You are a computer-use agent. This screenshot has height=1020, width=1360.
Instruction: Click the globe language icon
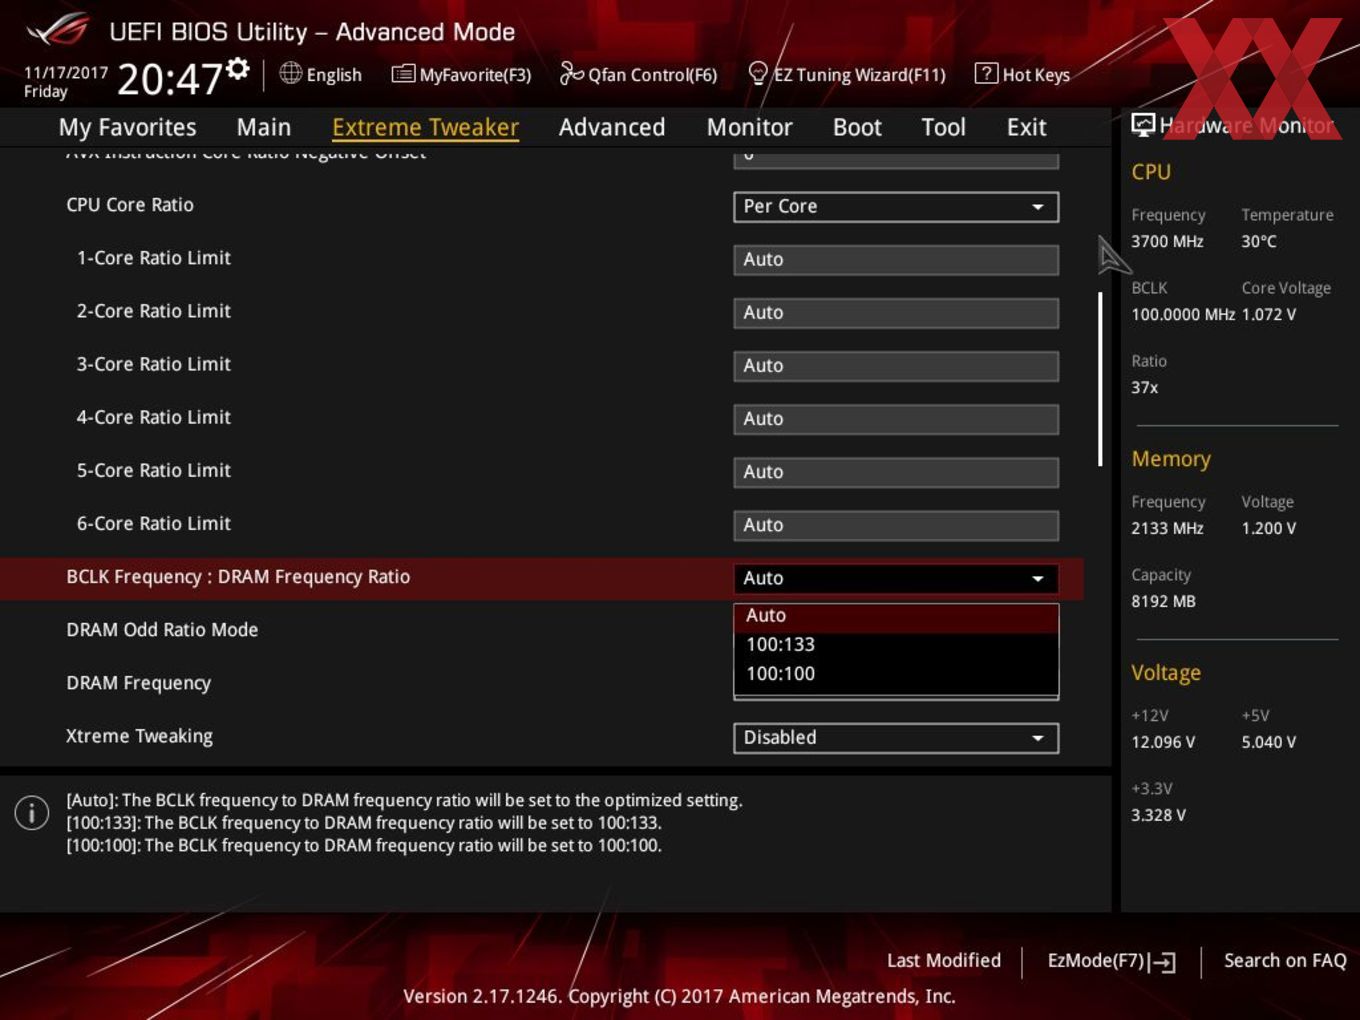(290, 73)
